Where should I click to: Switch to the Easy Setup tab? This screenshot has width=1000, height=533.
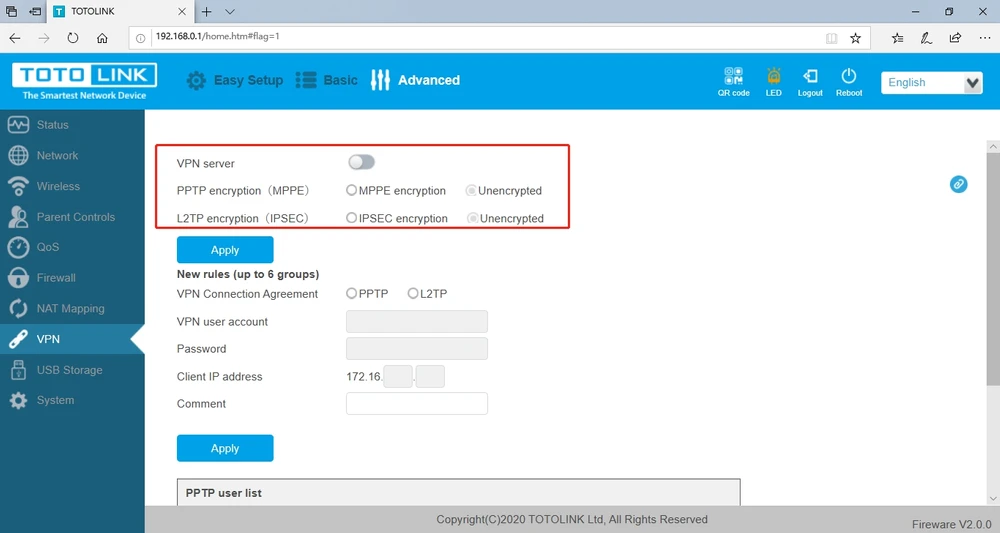[235, 80]
